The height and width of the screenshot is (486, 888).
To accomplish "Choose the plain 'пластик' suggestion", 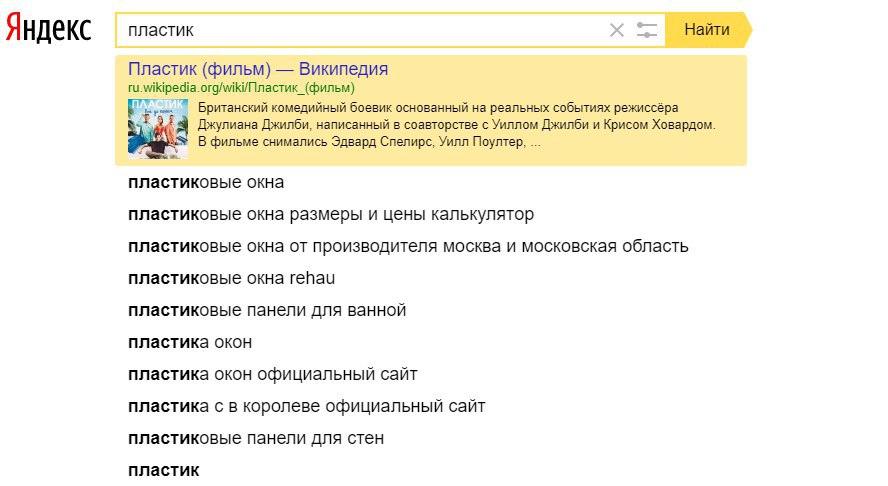I will 164,469.
